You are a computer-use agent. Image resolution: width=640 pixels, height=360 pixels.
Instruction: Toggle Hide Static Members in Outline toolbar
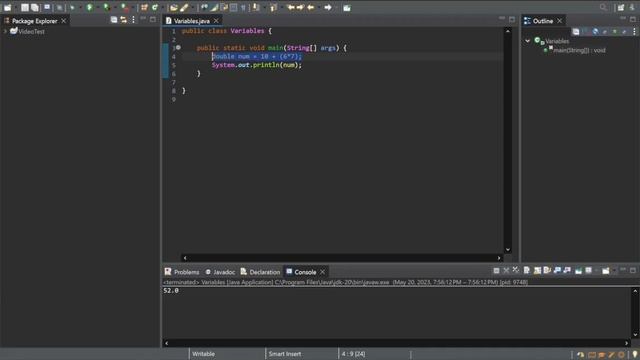point(605,31)
